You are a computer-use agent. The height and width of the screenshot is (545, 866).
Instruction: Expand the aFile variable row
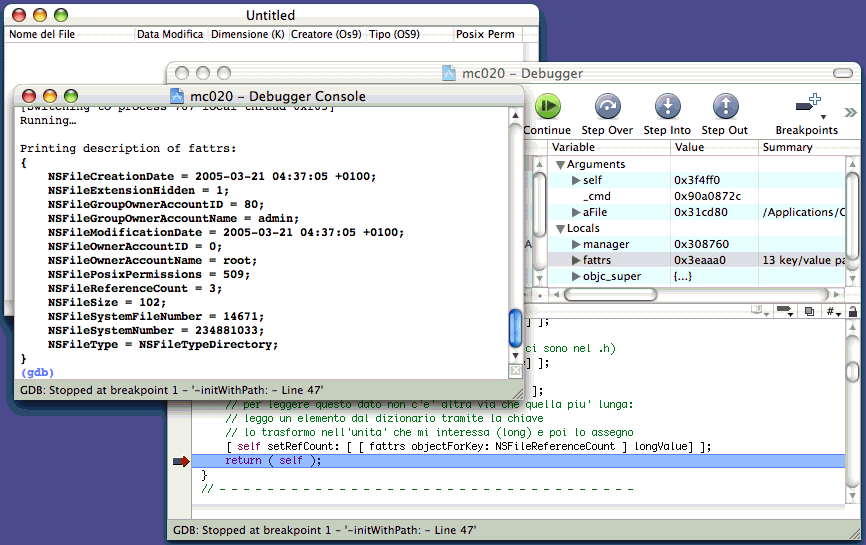coord(576,212)
